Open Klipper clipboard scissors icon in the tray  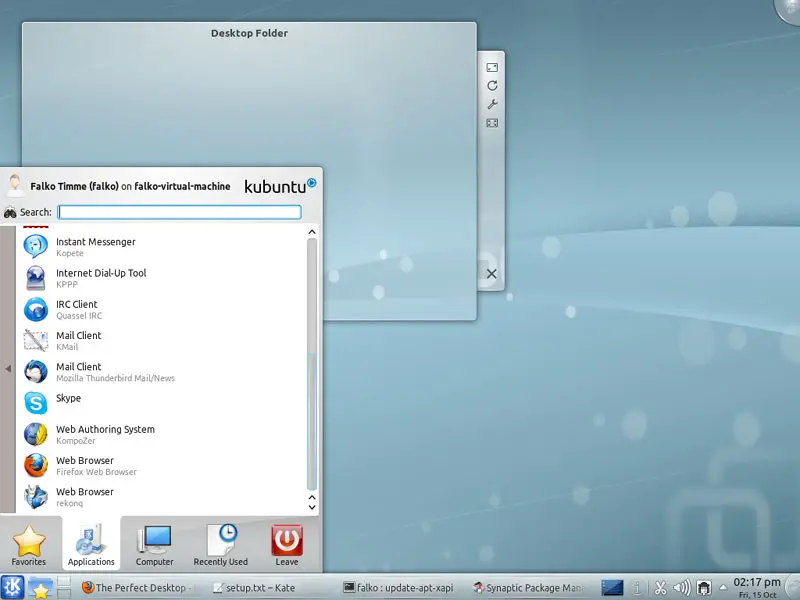tap(660, 588)
